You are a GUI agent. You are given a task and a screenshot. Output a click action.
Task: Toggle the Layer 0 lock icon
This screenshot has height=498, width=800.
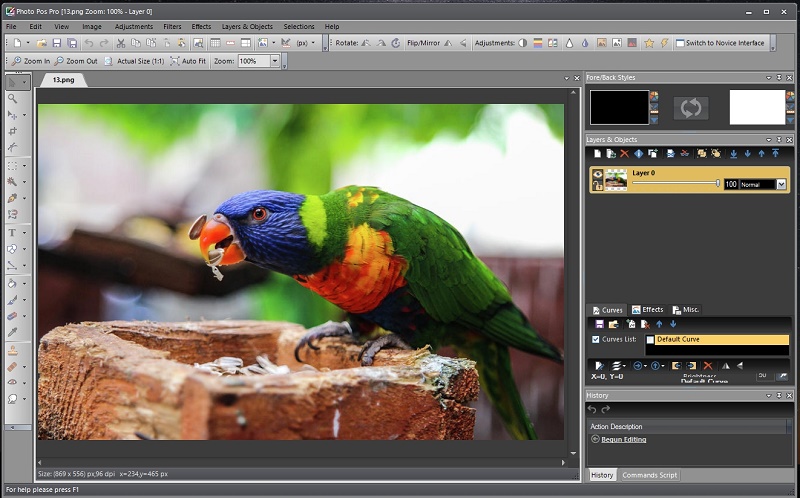coord(597,185)
